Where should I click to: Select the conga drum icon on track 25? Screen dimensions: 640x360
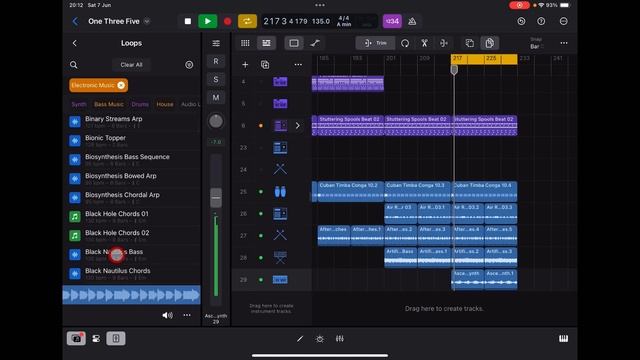[280, 191]
